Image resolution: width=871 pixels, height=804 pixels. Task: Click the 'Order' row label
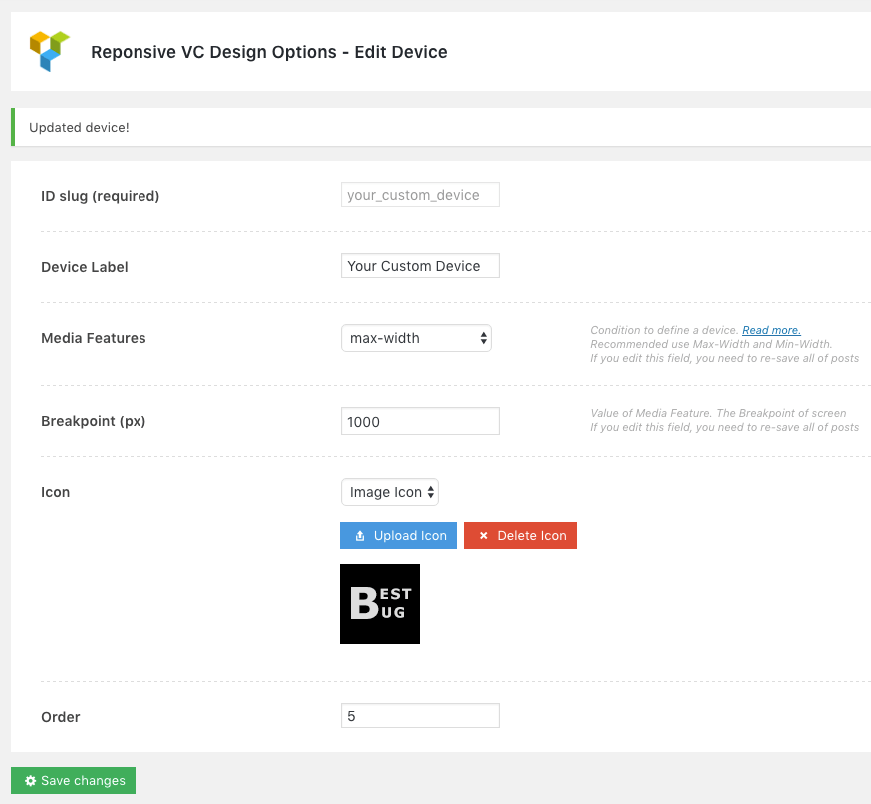pos(61,717)
